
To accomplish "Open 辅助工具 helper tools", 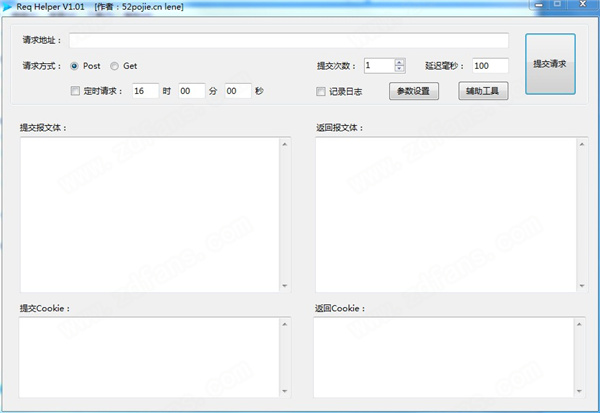I will tap(483, 91).
